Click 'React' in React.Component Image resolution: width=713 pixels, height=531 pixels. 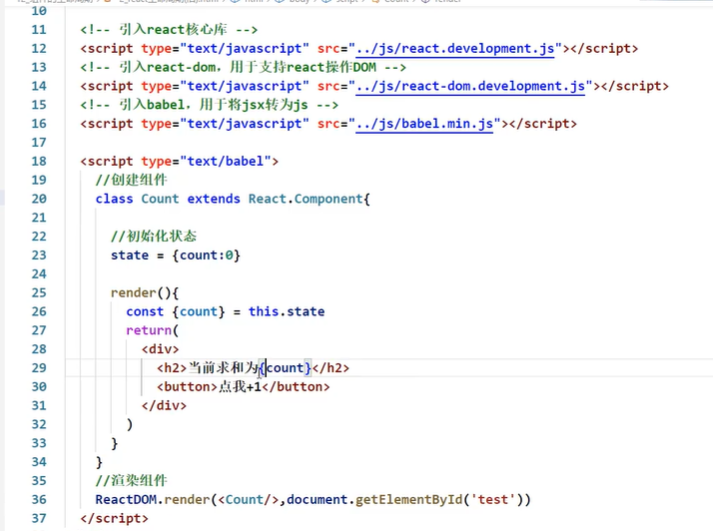267,199
